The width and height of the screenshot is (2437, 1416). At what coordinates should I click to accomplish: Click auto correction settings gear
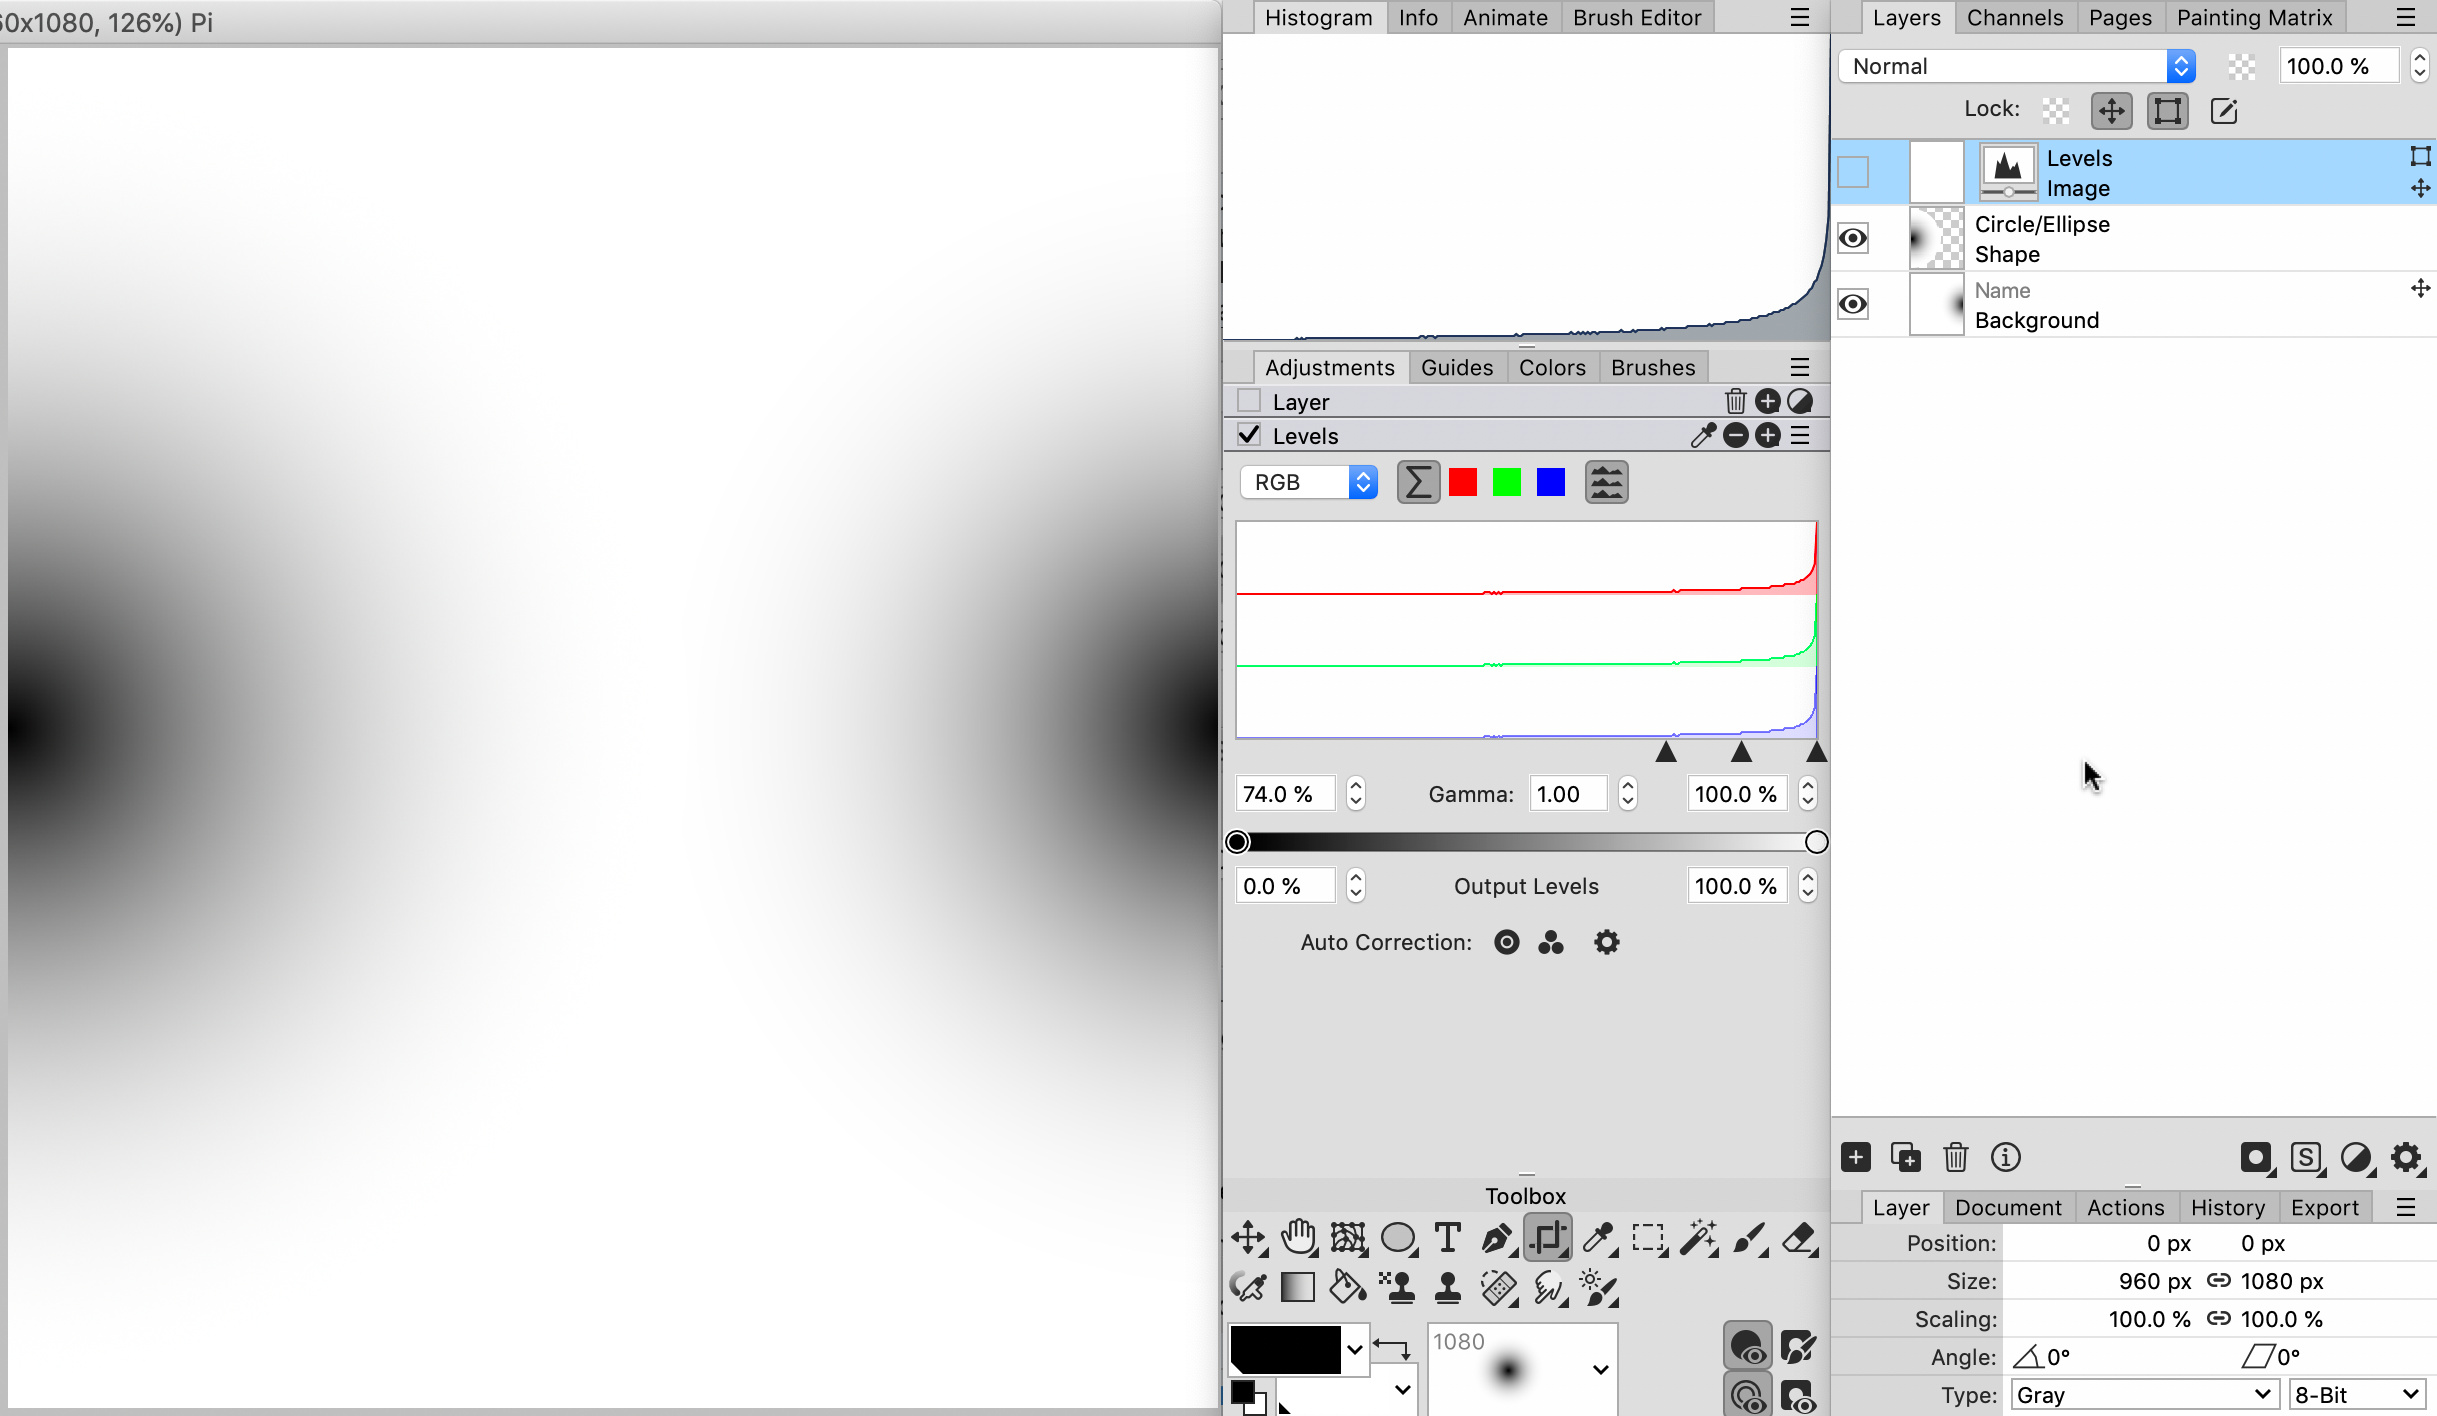[1606, 942]
